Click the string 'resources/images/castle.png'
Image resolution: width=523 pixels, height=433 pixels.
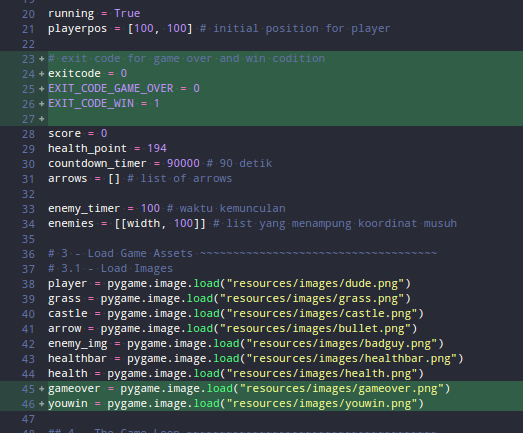pyautogui.click(x=322, y=314)
